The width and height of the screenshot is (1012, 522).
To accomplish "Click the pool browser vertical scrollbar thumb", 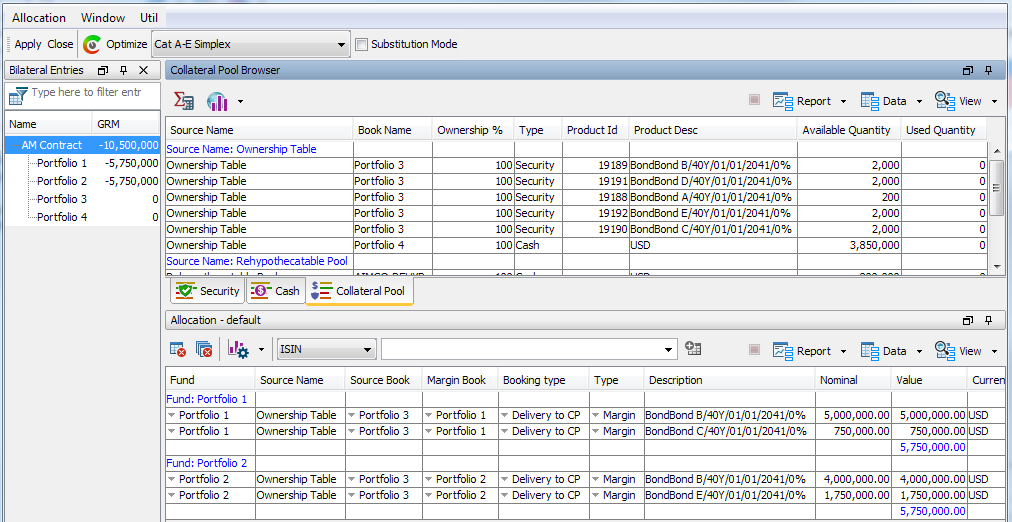I will click(997, 188).
